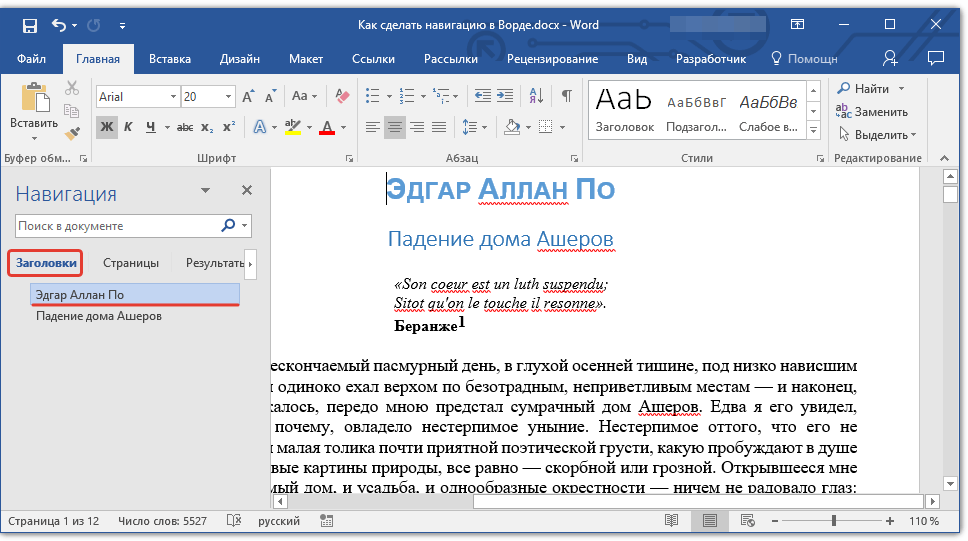Justify the paragraph text
Image resolution: width=968 pixels, height=541 pixels.
click(x=439, y=127)
